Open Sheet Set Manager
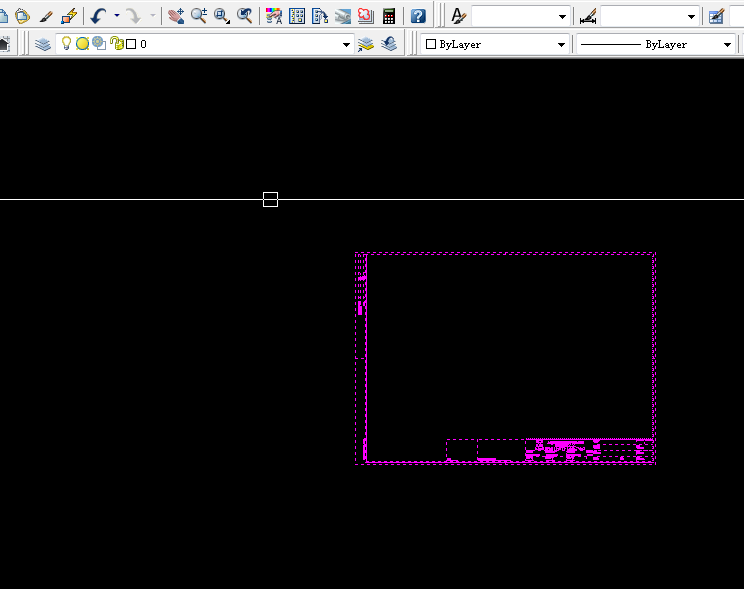The width and height of the screenshot is (744, 589). [x=343, y=16]
